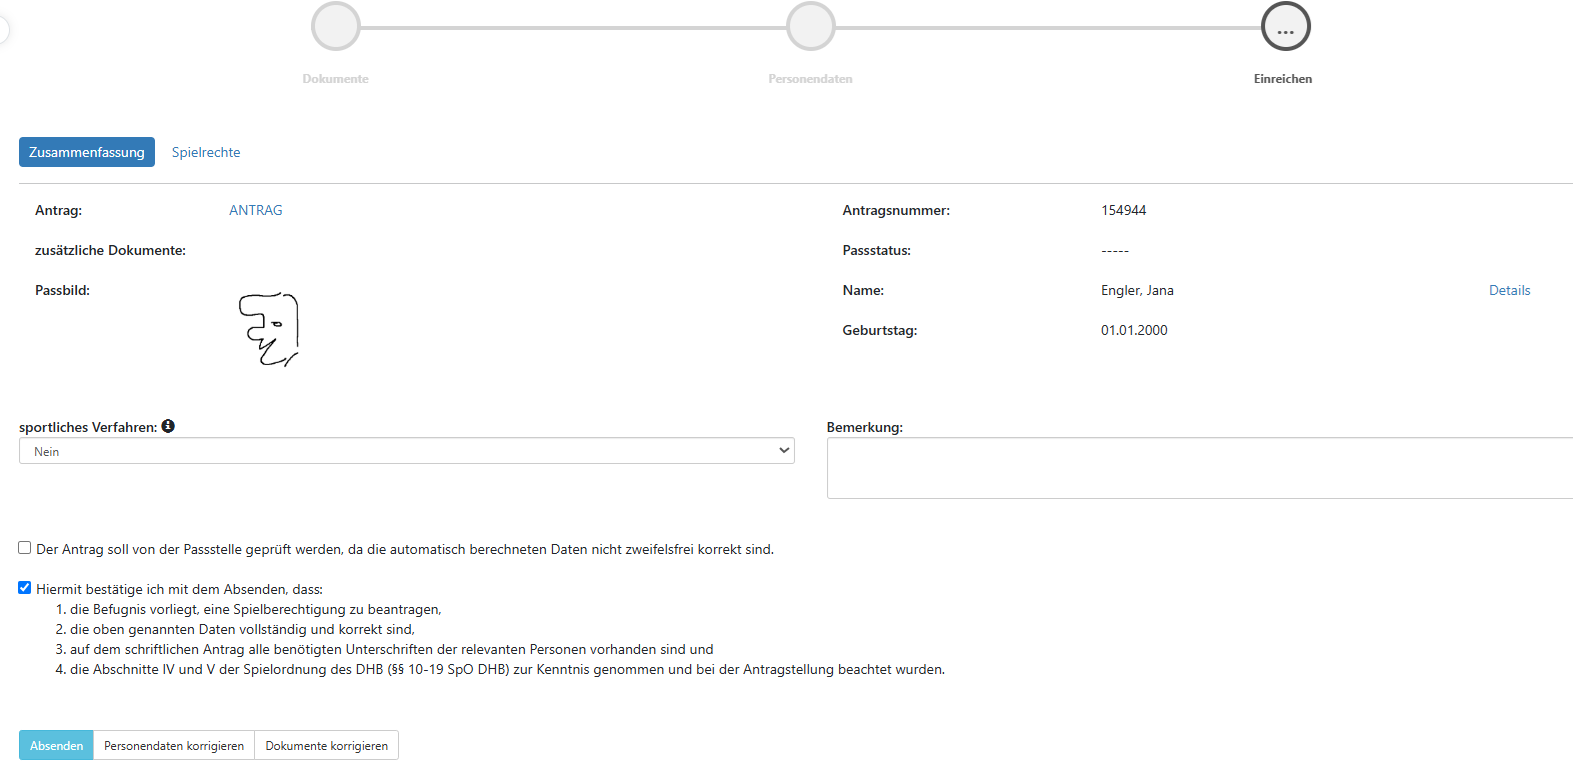Click the Dokumente step circle
Screen dimensions: 1573x765
pos(335,27)
